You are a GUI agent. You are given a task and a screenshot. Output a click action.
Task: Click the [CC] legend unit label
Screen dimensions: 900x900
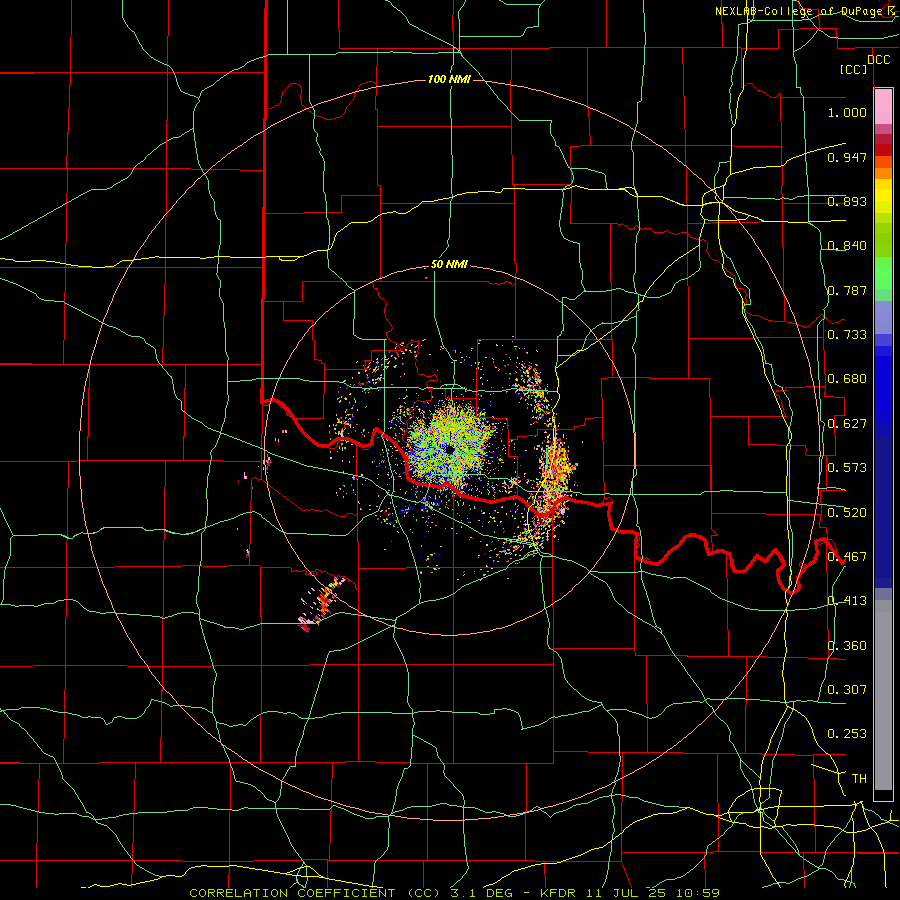click(x=853, y=69)
